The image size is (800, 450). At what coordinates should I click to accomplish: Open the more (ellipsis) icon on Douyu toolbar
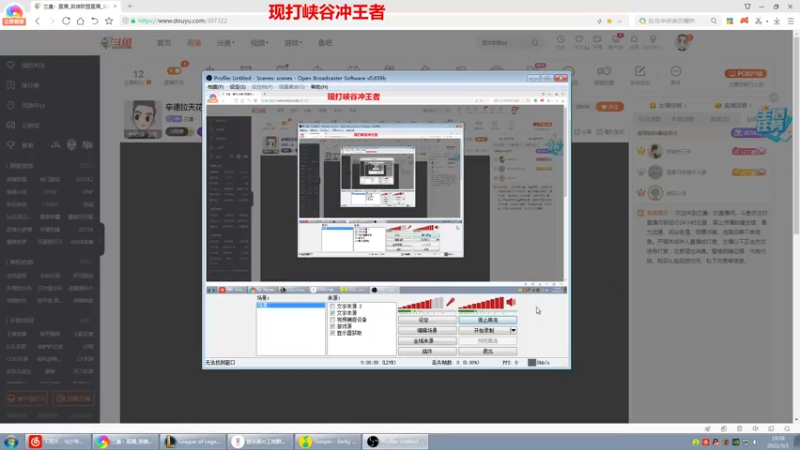(676, 71)
